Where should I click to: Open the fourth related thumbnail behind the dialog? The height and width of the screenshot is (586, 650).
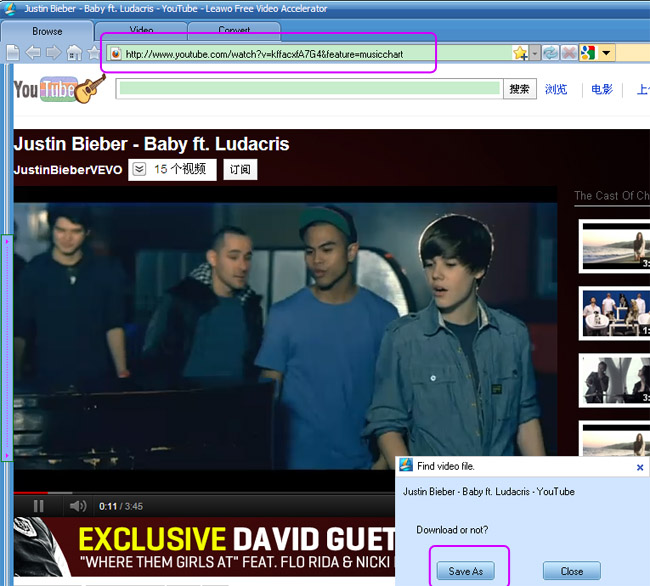[x=614, y=439]
